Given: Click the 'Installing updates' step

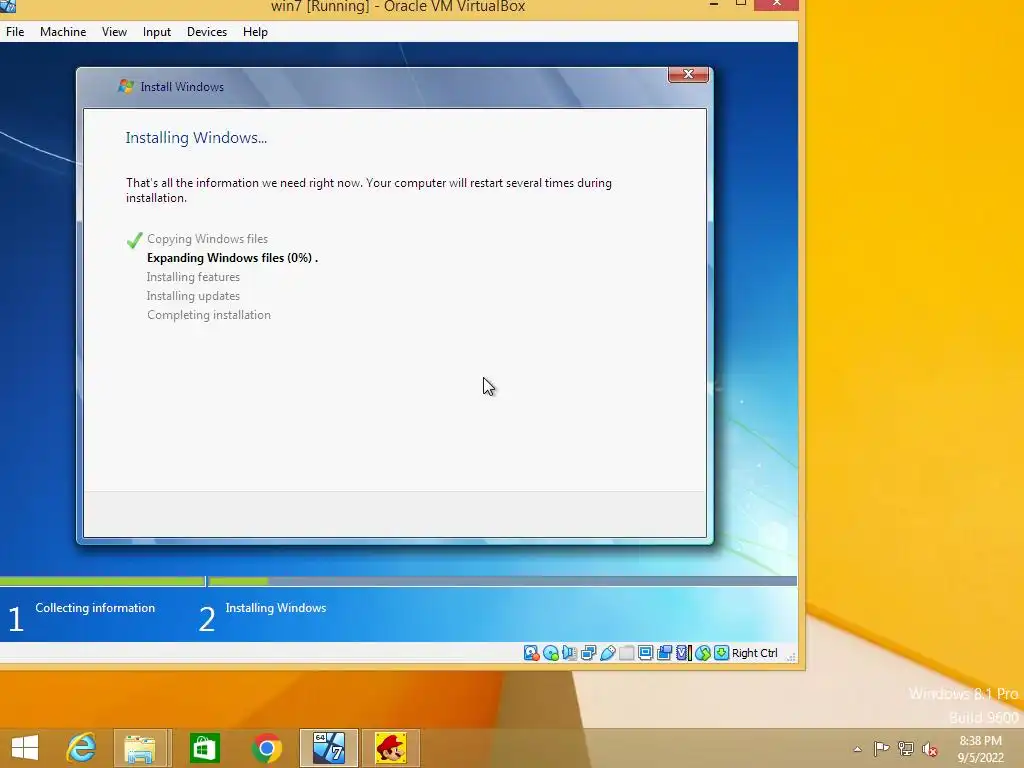Looking at the screenshot, I should pyautogui.click(x=193, y=296).
